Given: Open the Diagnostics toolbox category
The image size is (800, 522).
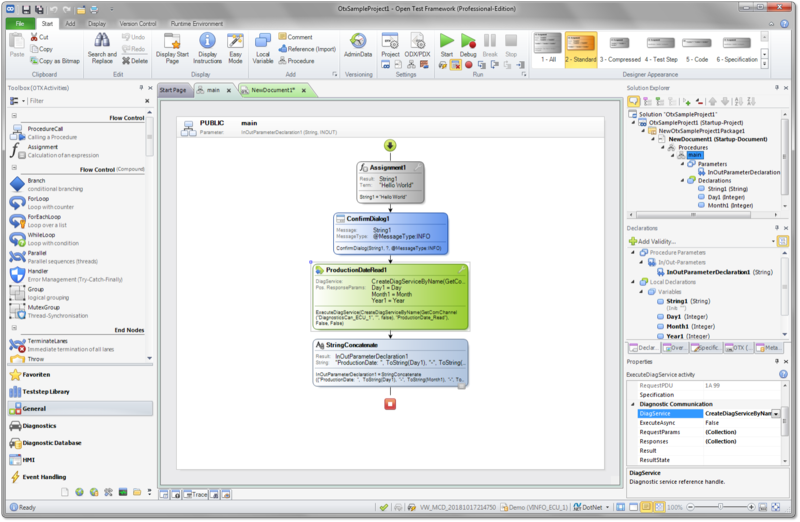Looking at the screenshot, I should click(80, 426).
